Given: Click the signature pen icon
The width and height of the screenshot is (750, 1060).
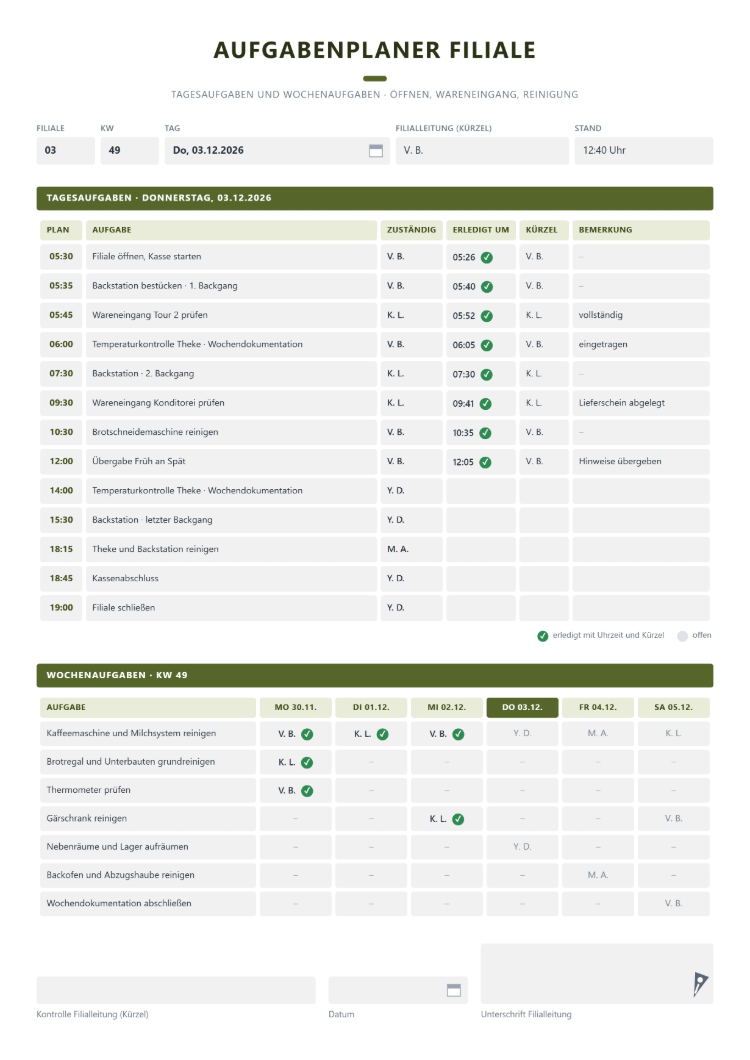Looking at the screenshot, I should pos(700,984).
